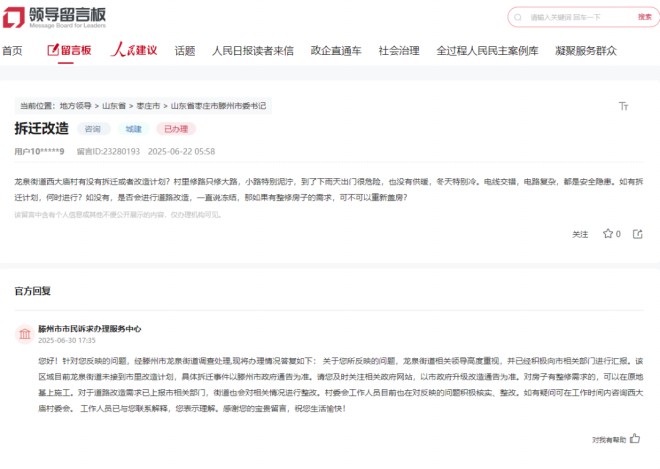Click the 领导留言板 logo
Screen dimensions: 660x469
click(54, 17)
